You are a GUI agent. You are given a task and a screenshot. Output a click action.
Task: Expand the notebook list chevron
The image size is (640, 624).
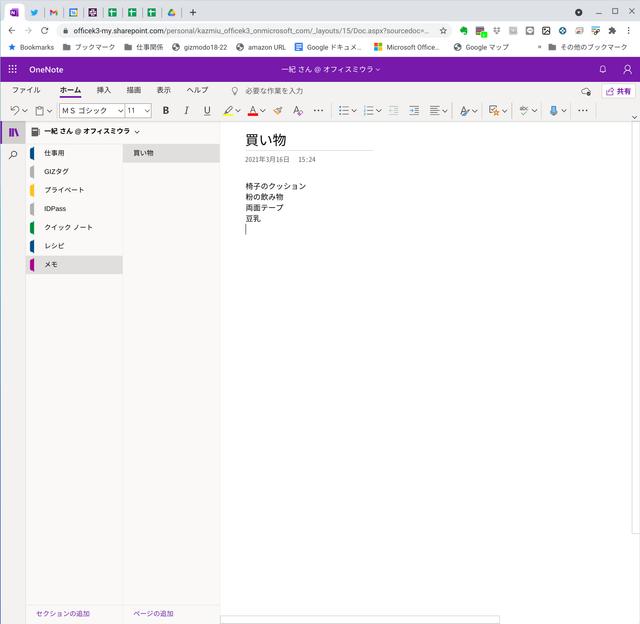pyautogui.click(x=137, y=132)
